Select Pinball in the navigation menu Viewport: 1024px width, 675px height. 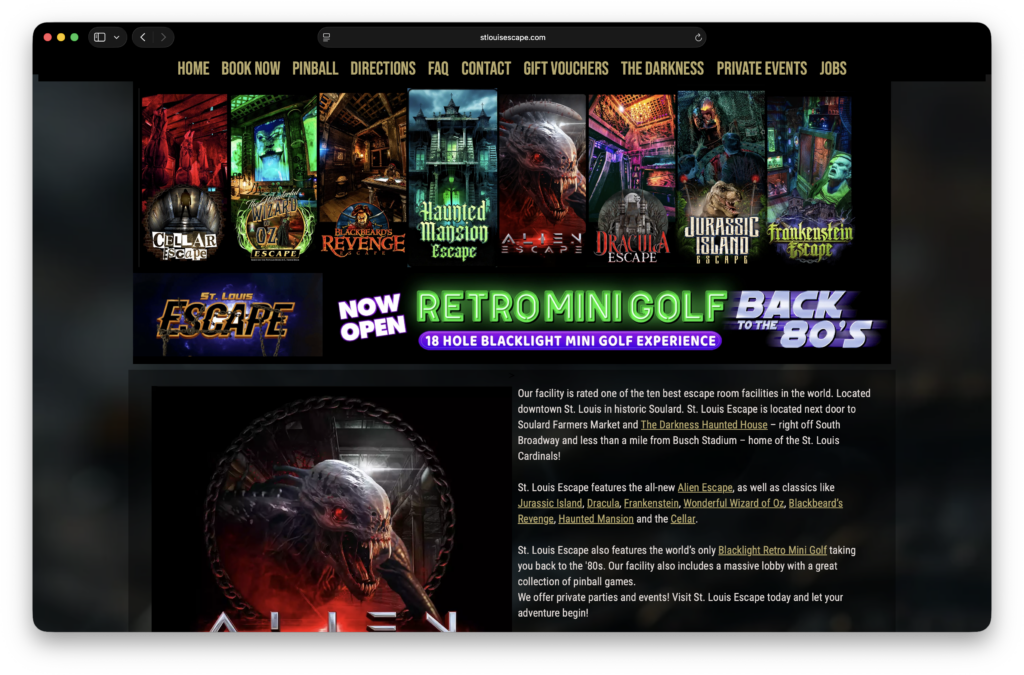click(x=315, y=68)
